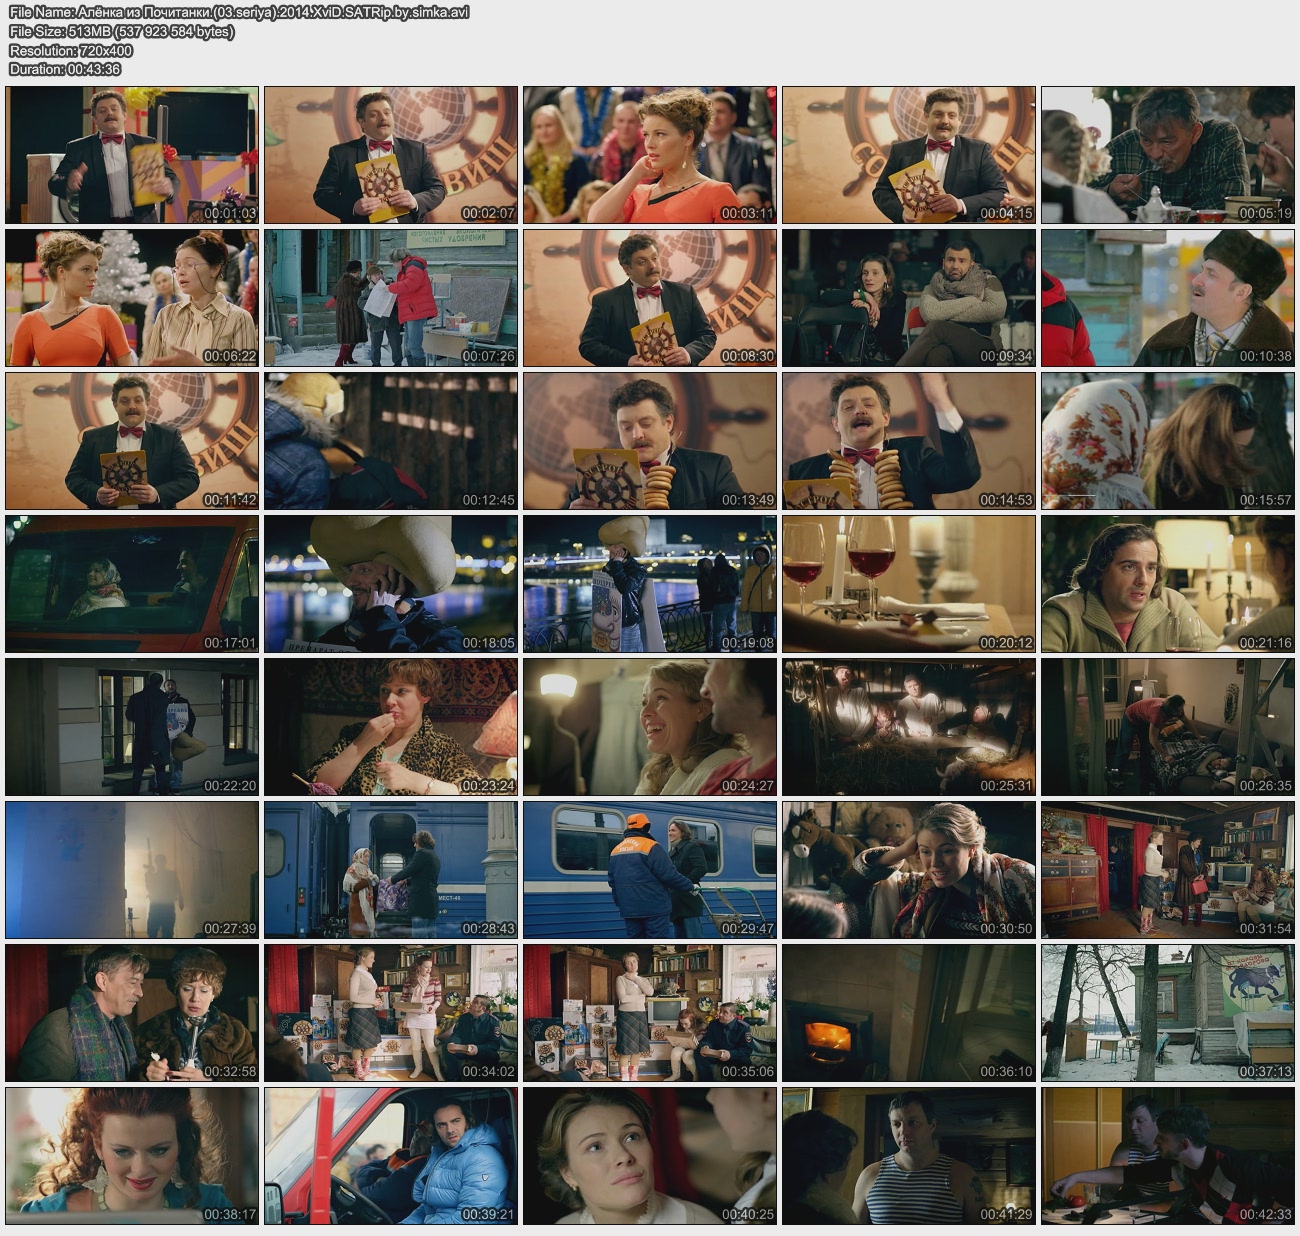Open the thumbnail marked 00:05:19

[x=1167, y=155]
